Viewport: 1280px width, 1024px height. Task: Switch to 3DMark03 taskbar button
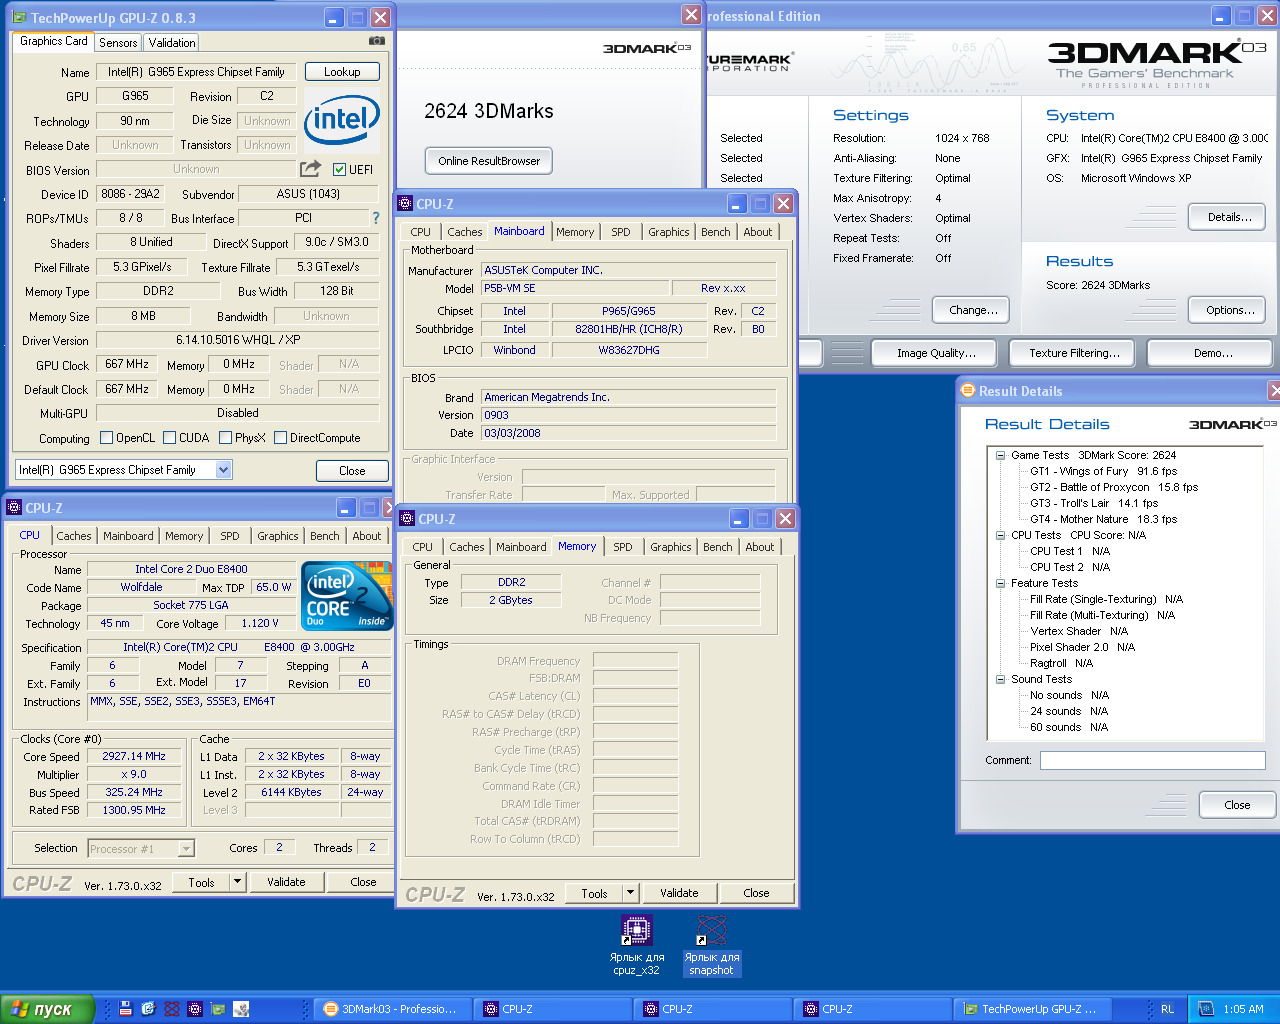392,1009
